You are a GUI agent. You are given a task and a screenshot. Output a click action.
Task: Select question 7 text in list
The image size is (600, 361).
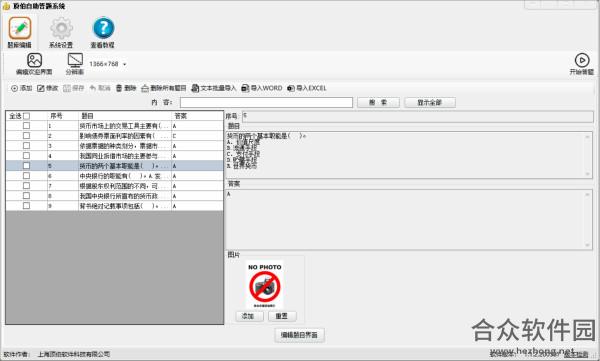[125, 186]
